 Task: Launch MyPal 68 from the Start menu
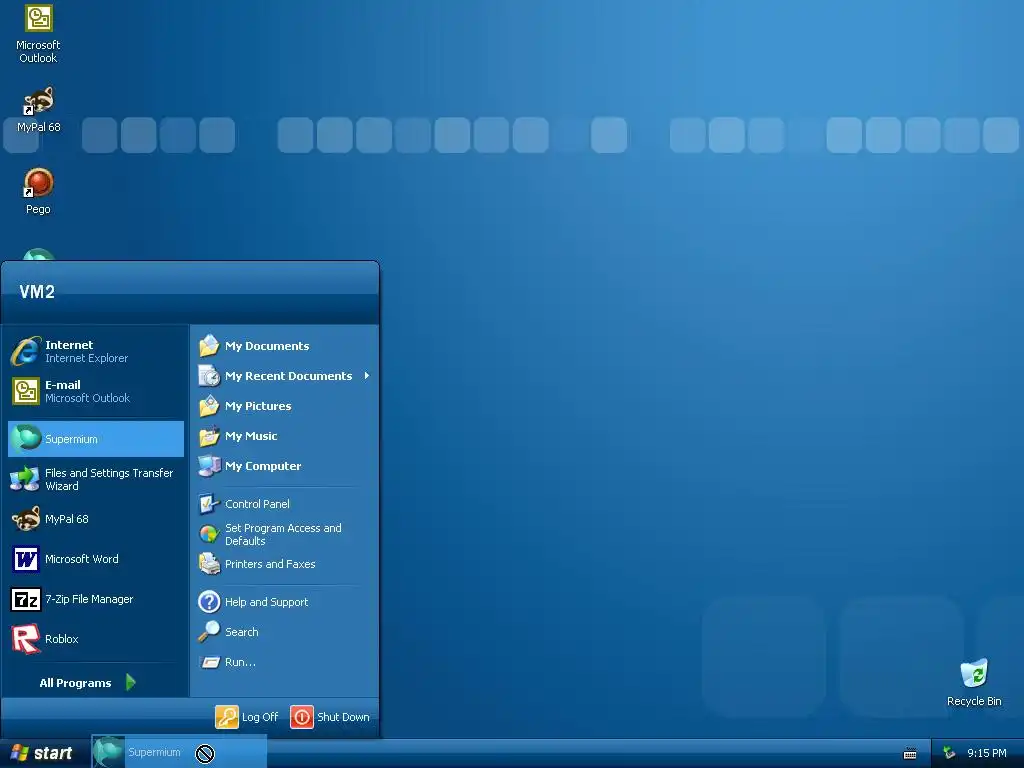point(95,519)
